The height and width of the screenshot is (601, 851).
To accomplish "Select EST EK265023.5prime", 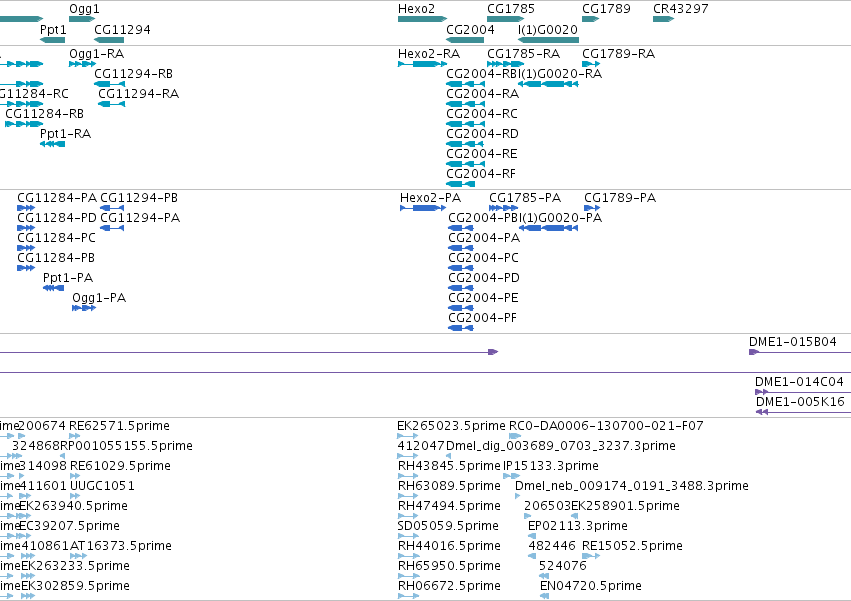I will click(x=408, y=436).
